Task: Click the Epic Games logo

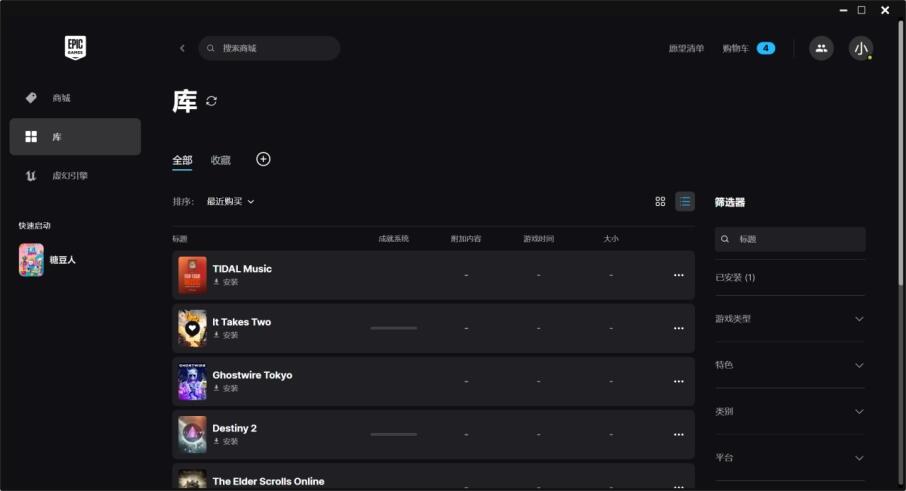Action: [x=75, y=48]
